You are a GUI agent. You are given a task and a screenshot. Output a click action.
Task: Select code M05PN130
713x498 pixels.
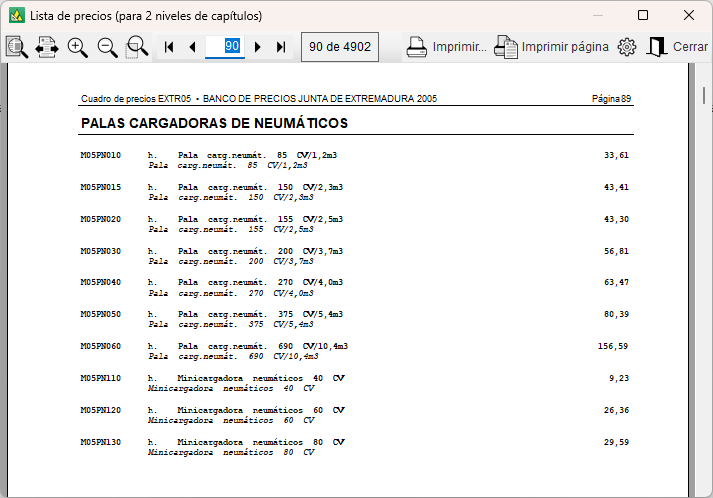[100, 442]
